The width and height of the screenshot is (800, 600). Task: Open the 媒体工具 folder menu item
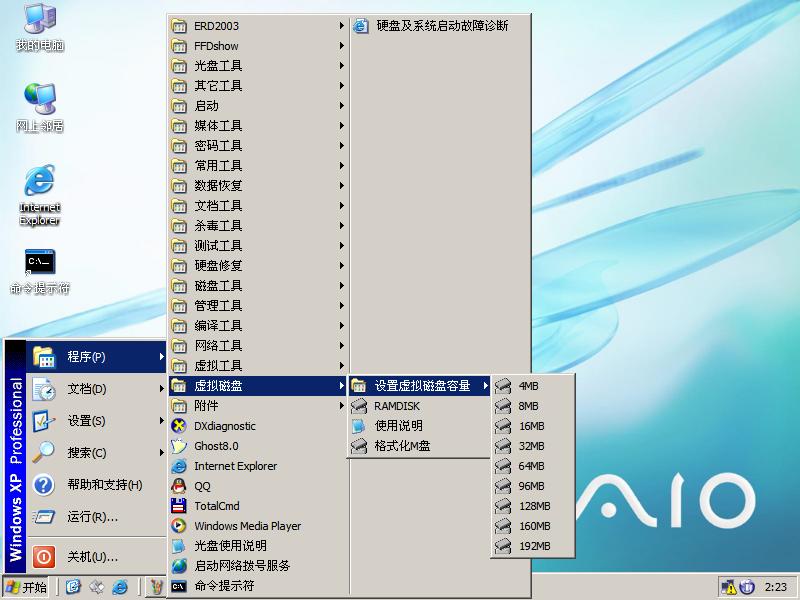click(x=259, y=126)
